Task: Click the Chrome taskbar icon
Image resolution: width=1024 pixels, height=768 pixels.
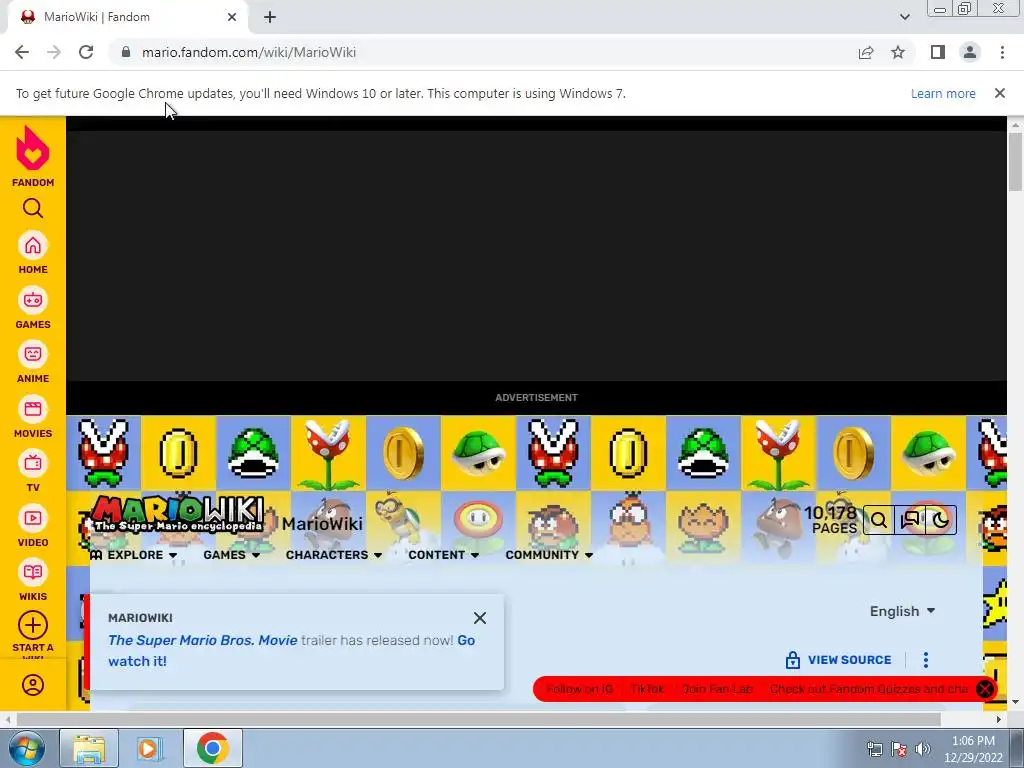Action: [212, 748]
